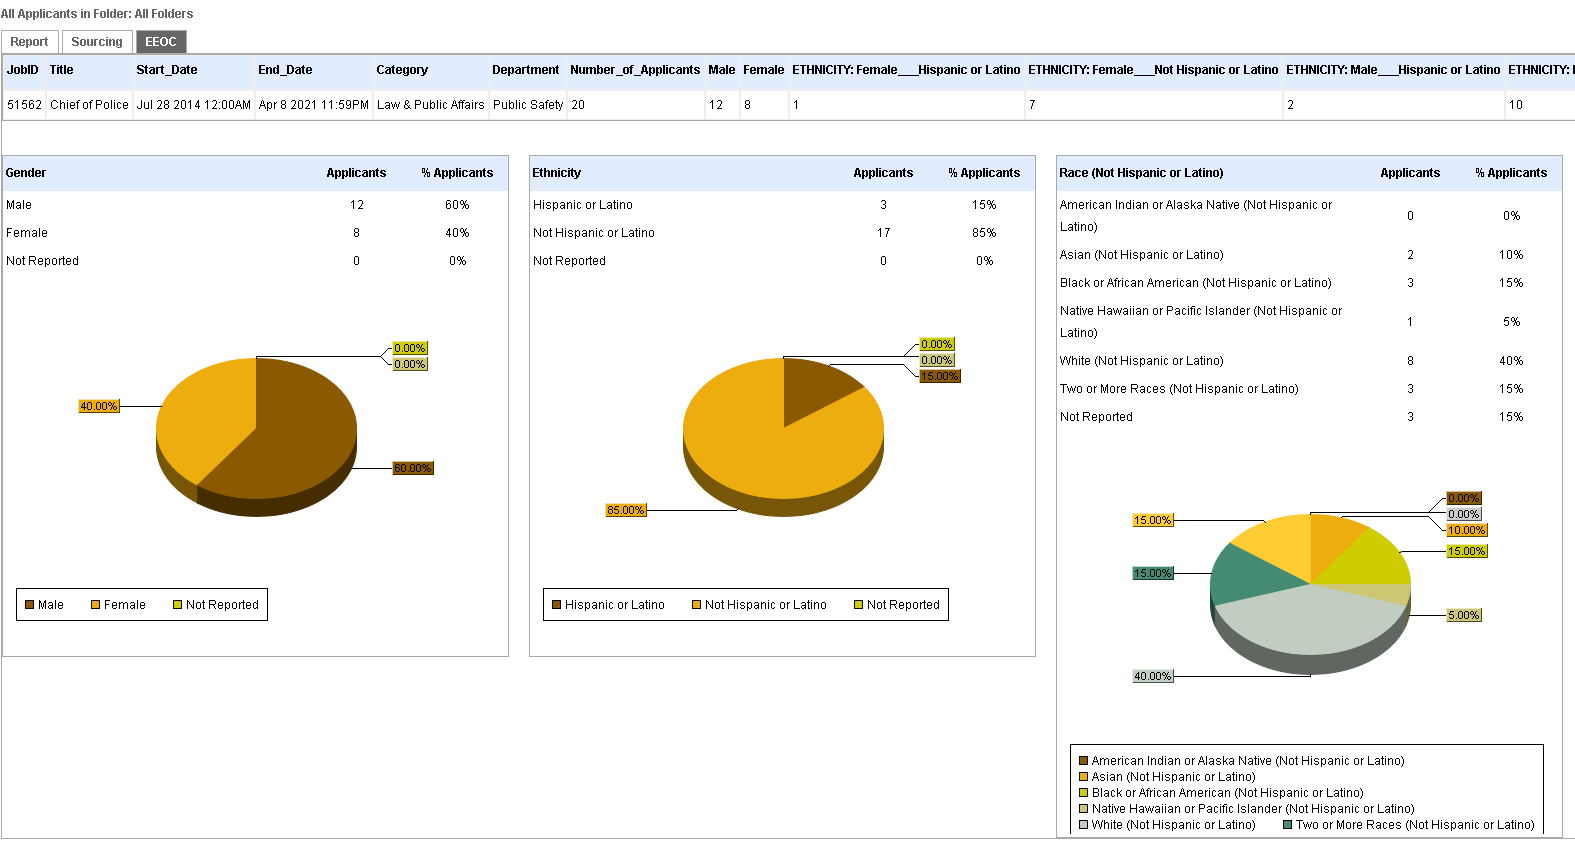Click the Number_of_Applicants column header
Viewport: 1575px width, 856px height.
pos(635,70)
